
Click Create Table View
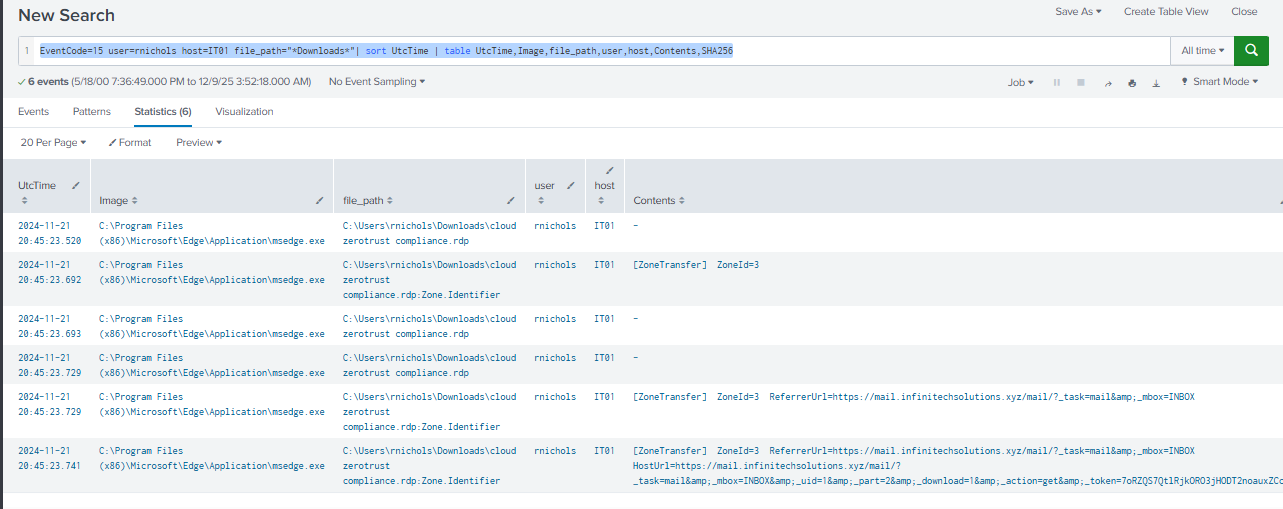click(x=1165, y=12)
